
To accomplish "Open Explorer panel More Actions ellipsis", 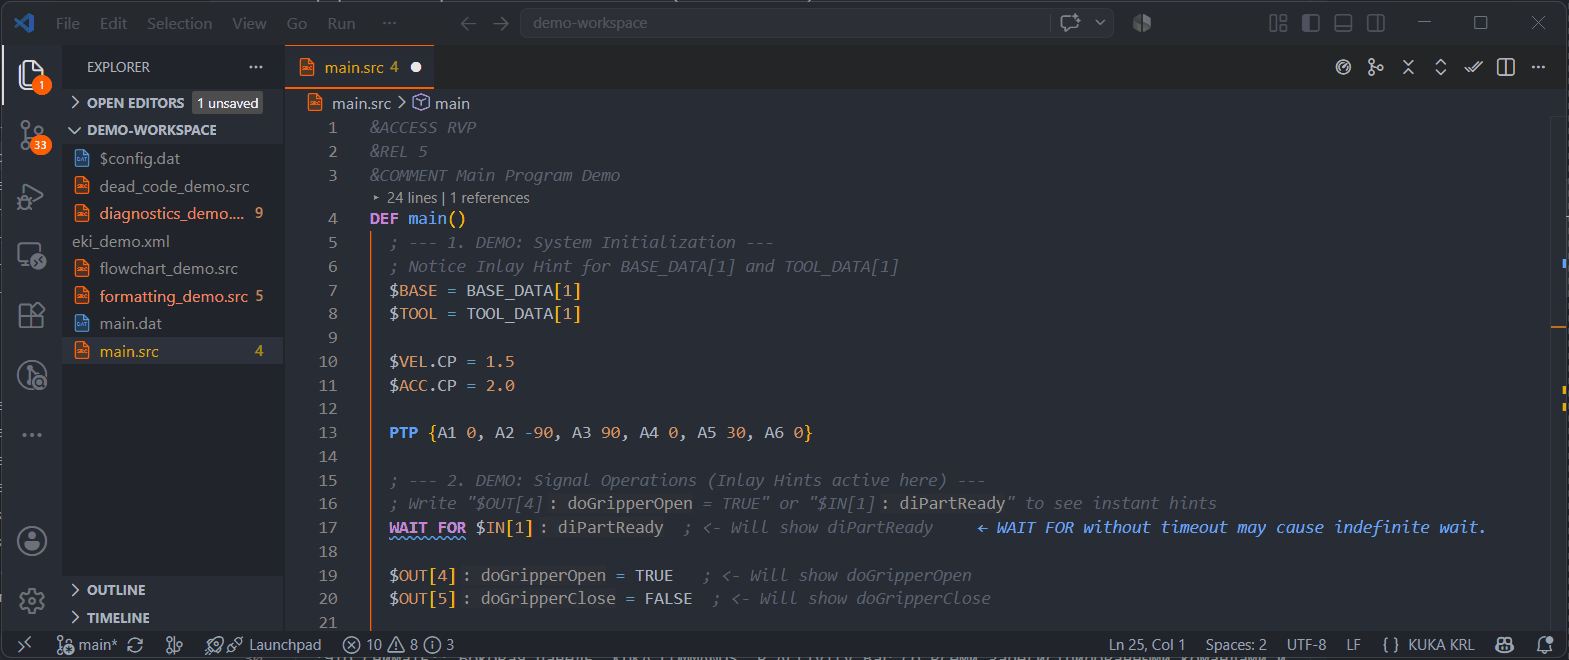I will [256, 67].
